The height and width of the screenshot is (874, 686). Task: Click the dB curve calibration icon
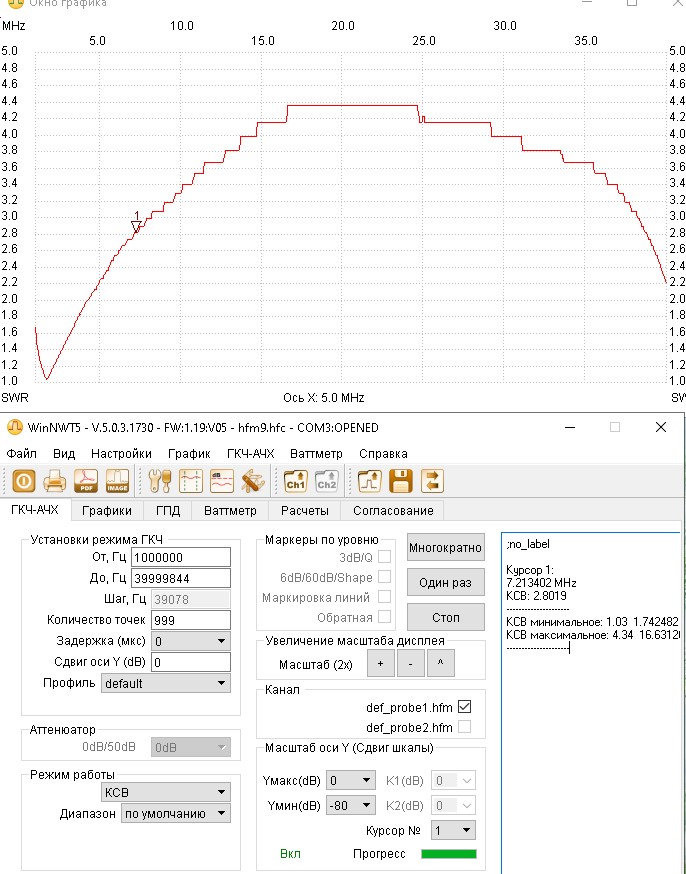[222, 480]
